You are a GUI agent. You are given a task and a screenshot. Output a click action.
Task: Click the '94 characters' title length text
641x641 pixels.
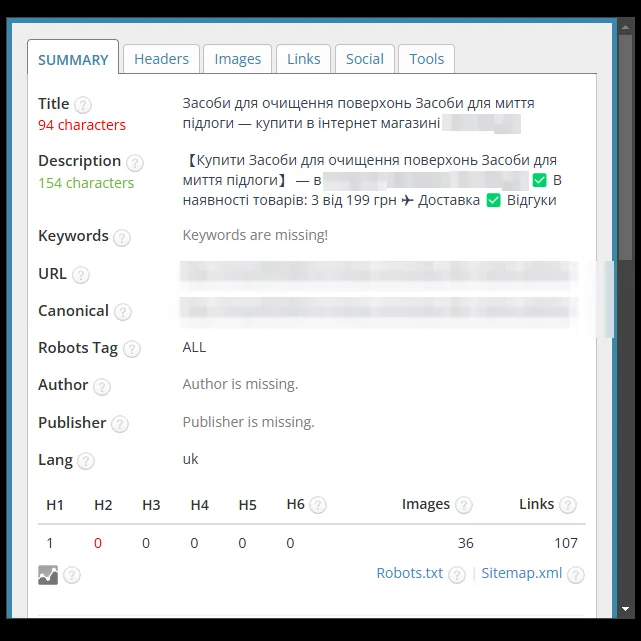[82, 125]
